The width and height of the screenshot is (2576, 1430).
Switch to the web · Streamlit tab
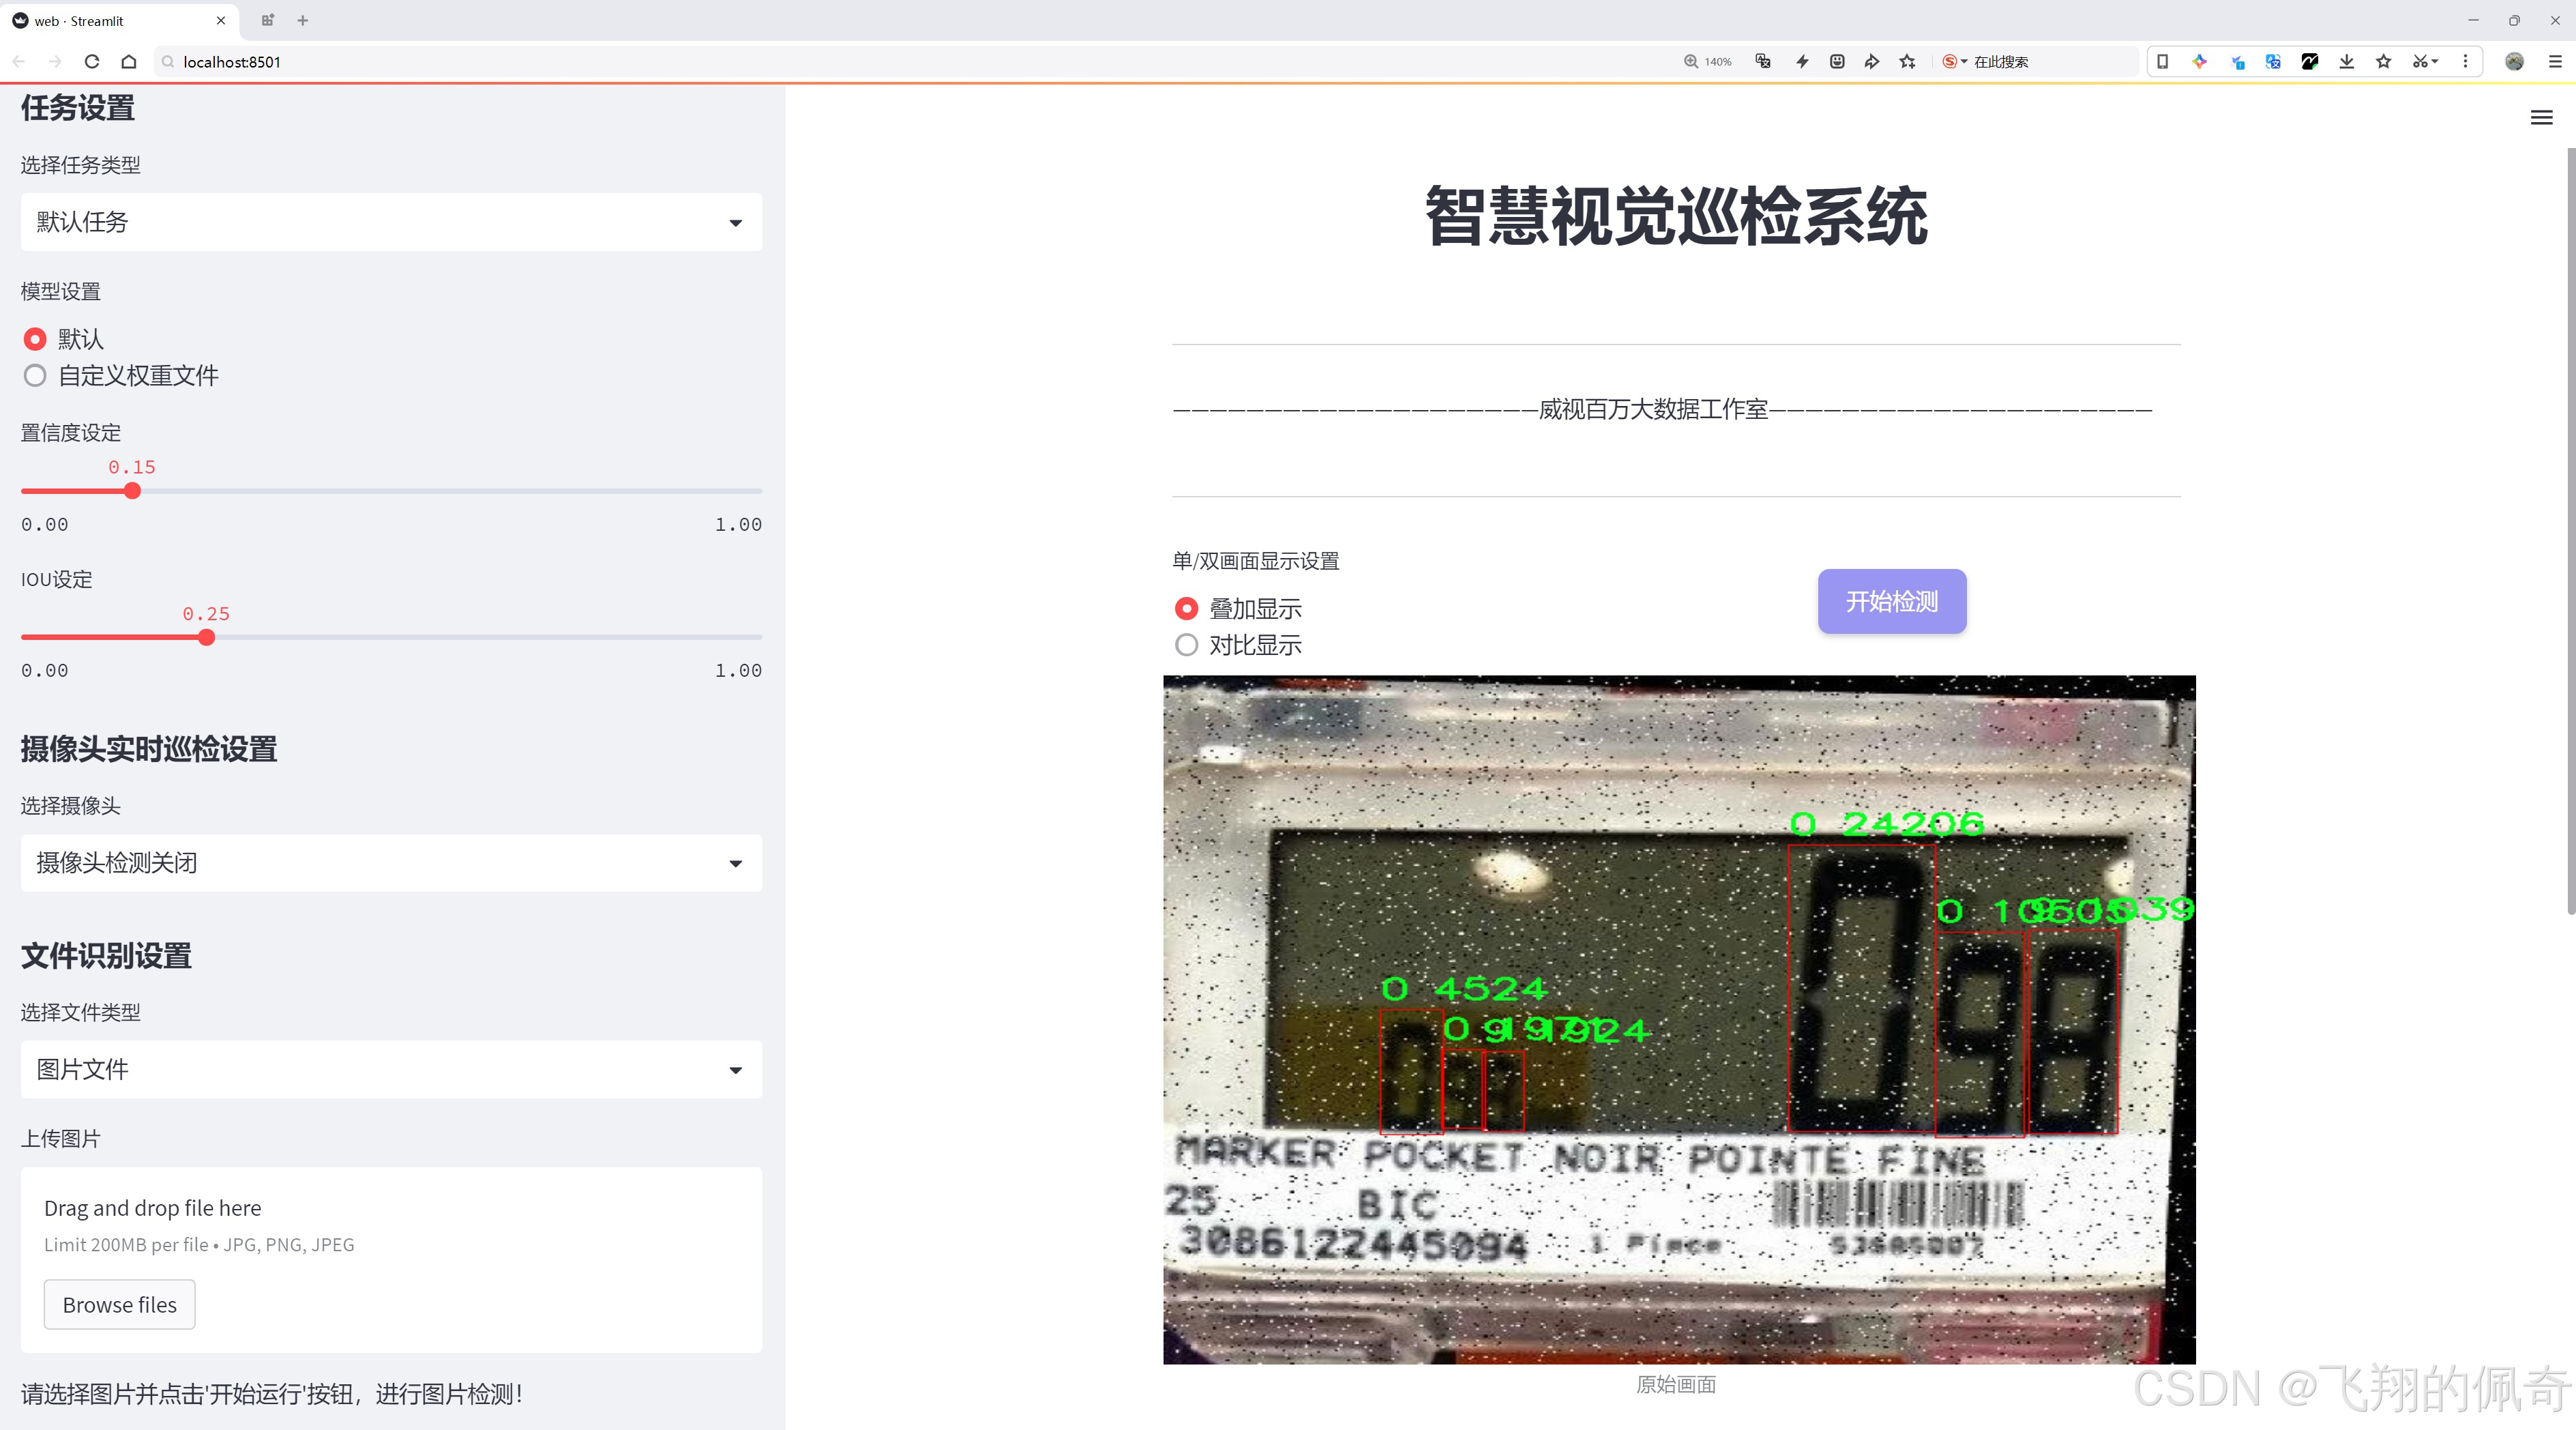[120, 20]
